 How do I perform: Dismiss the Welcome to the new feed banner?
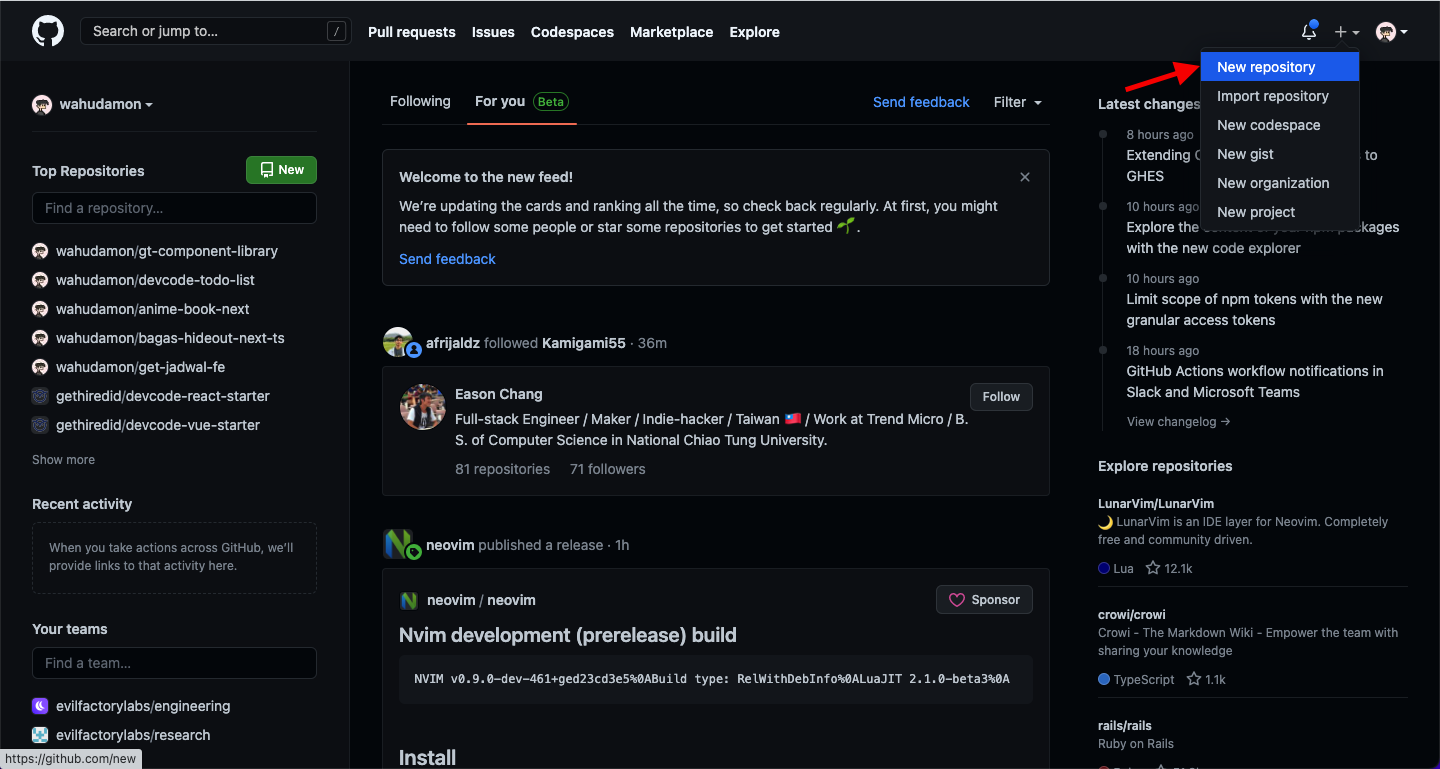point(1025,177)
